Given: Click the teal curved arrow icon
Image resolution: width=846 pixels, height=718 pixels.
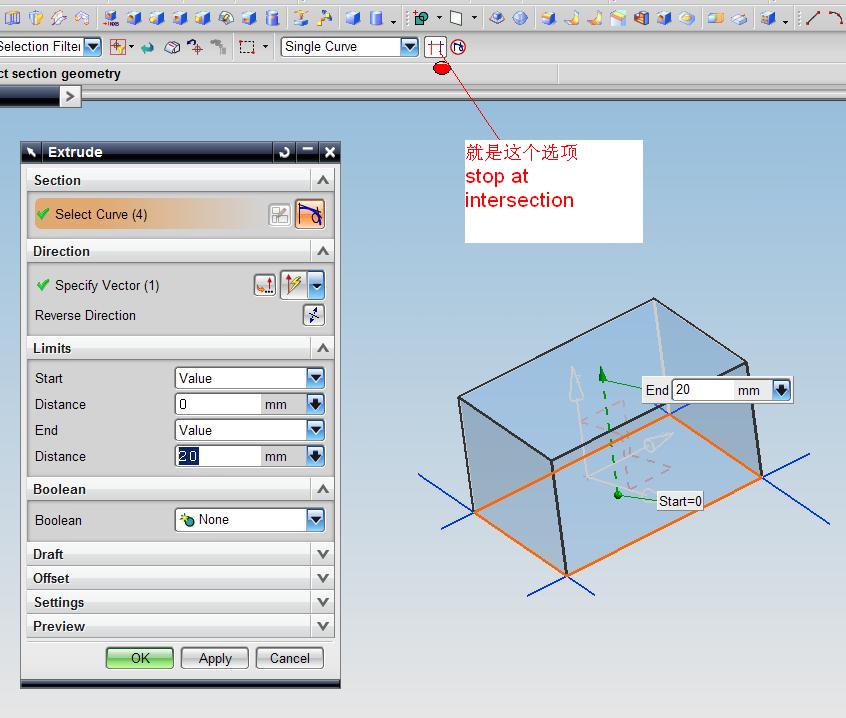Looking at the screenshot, I should tap(147, 47).
